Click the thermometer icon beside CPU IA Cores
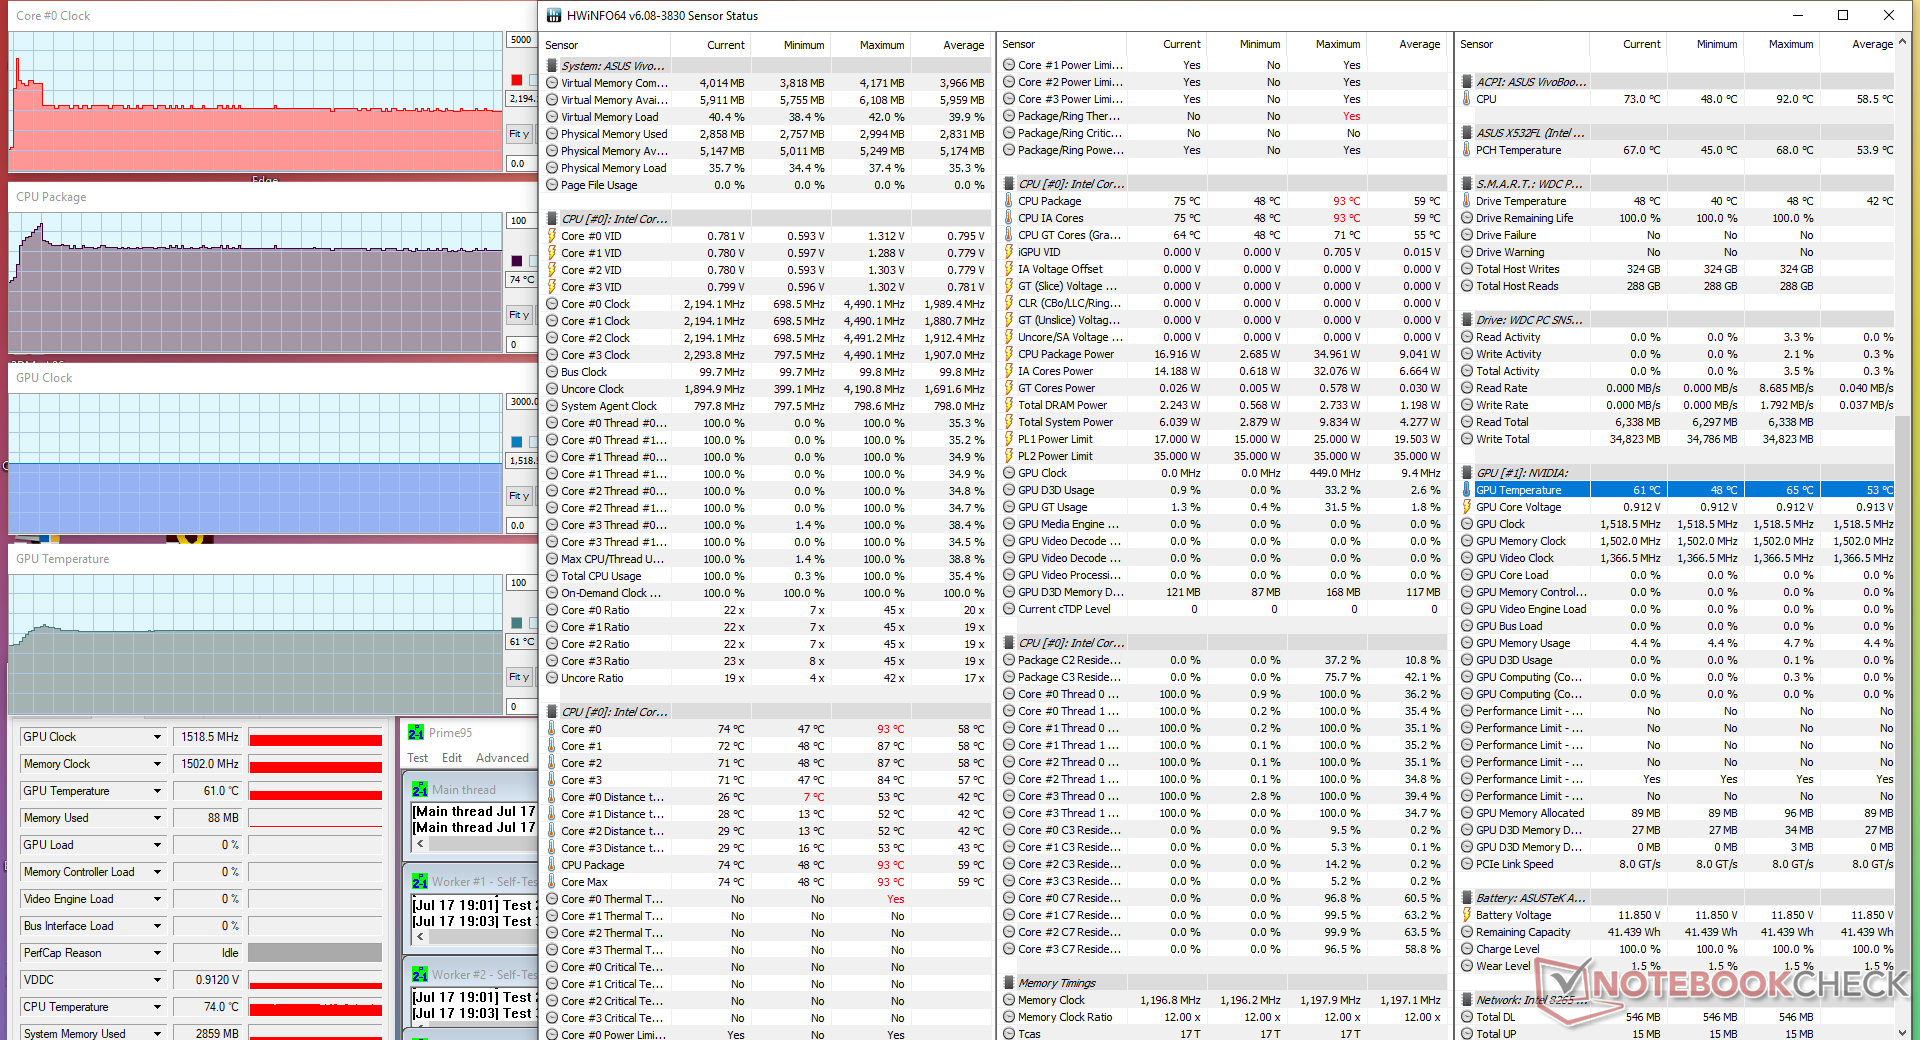 pyautogui.click(x=1009, y=218)
